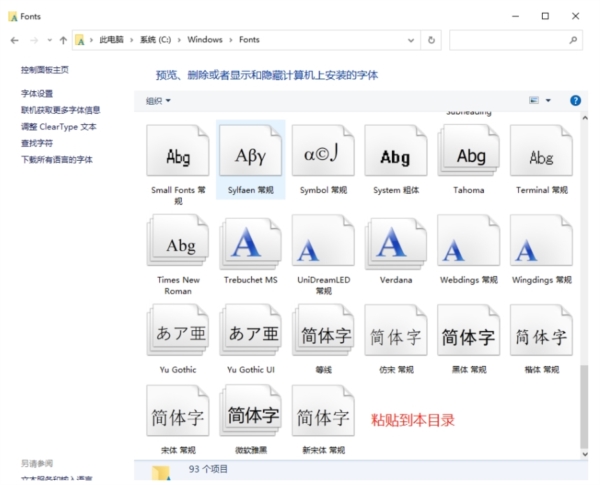
Task: Expand the chevron before 此电脑 breadcrumb
Action: point(91,40)
